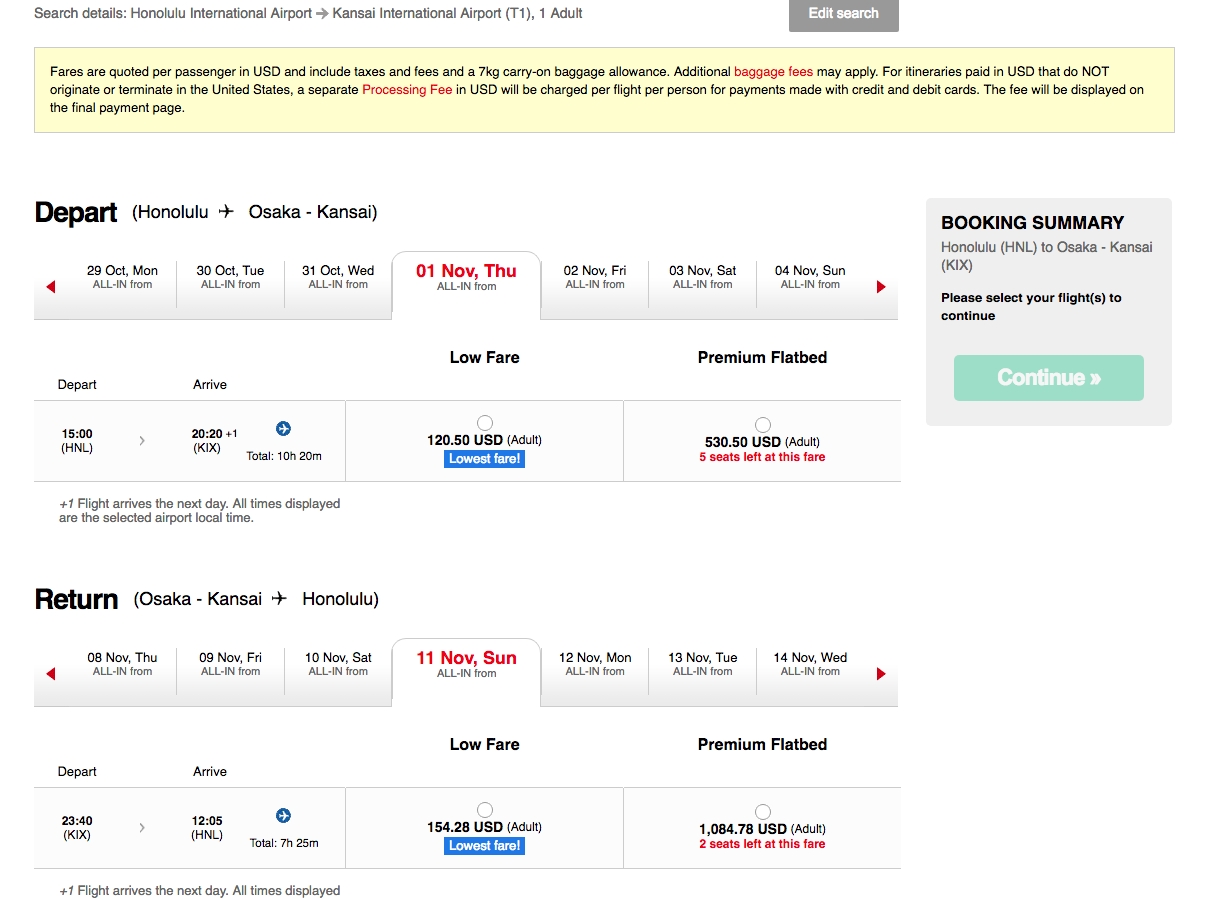Click the Lowest fare! badge on depart flight

point(484,458)
